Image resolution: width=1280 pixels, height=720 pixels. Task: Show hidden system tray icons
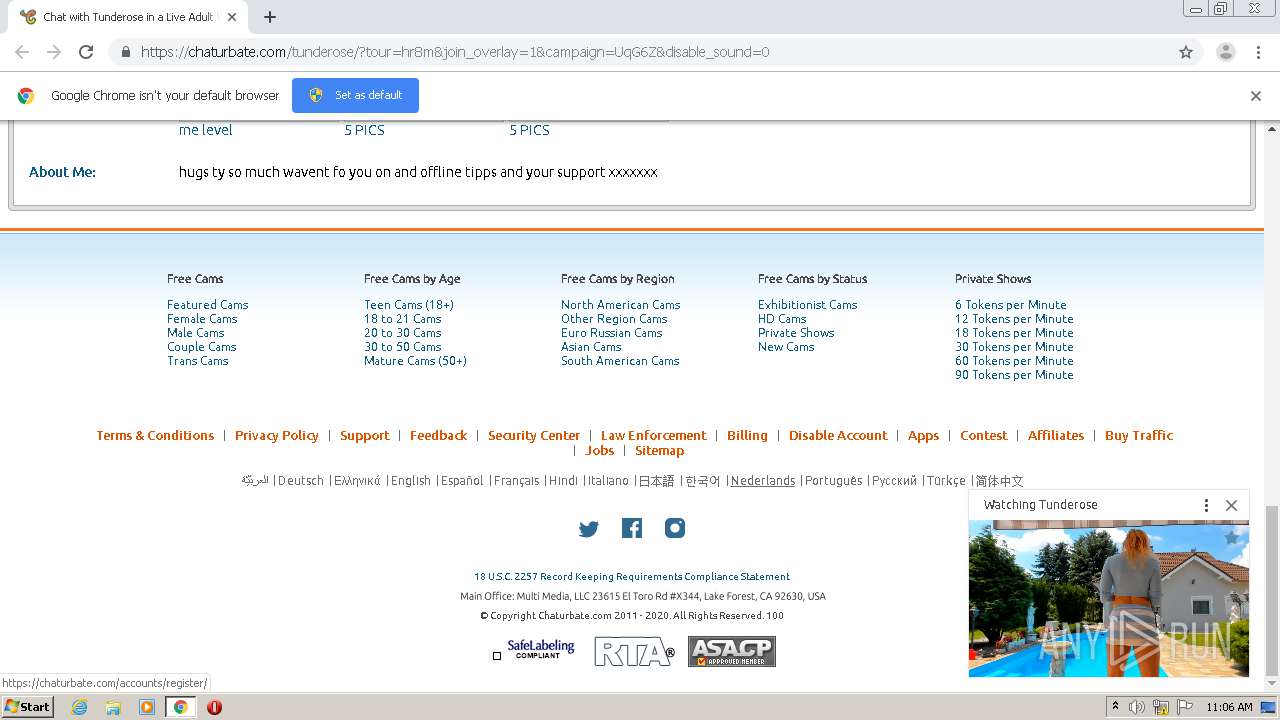coord(1115,707)
